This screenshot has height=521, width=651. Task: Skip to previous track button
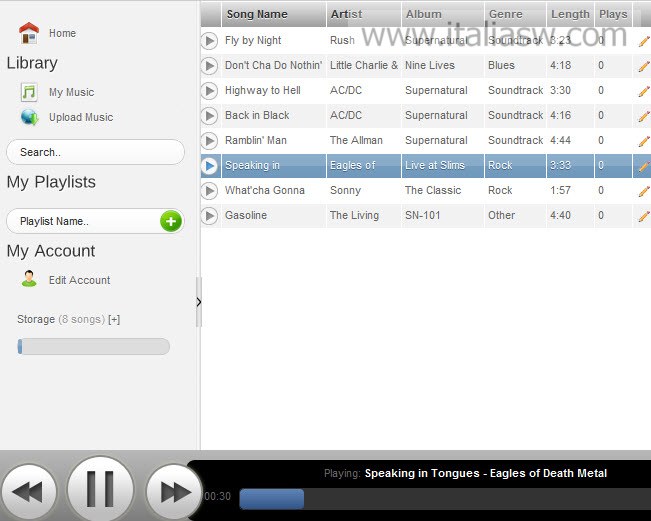coord(28,492)
